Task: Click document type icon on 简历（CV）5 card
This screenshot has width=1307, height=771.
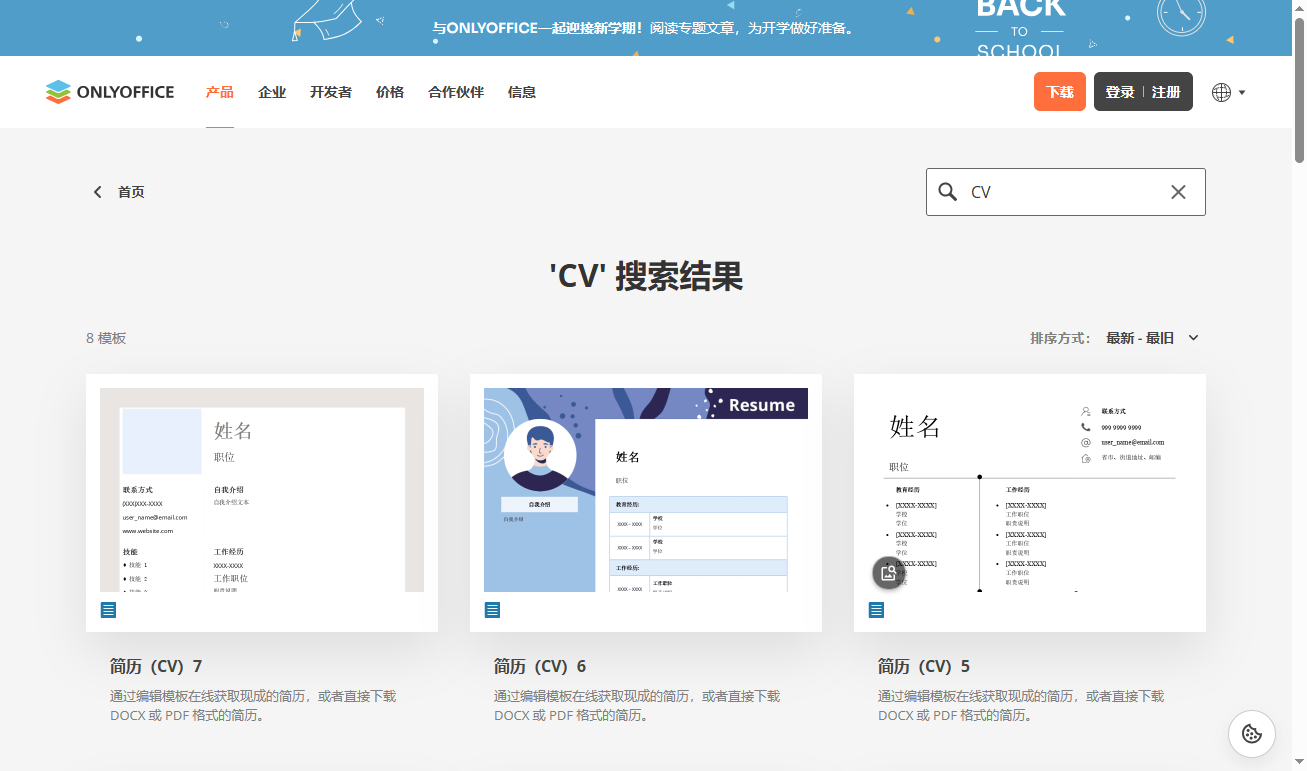Action: coord(876,609)
